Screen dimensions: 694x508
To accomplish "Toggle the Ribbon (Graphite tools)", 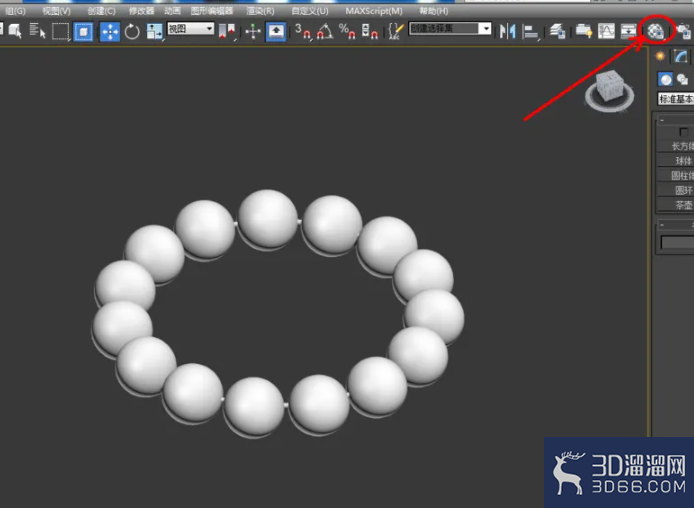I will tap(584, 31).
